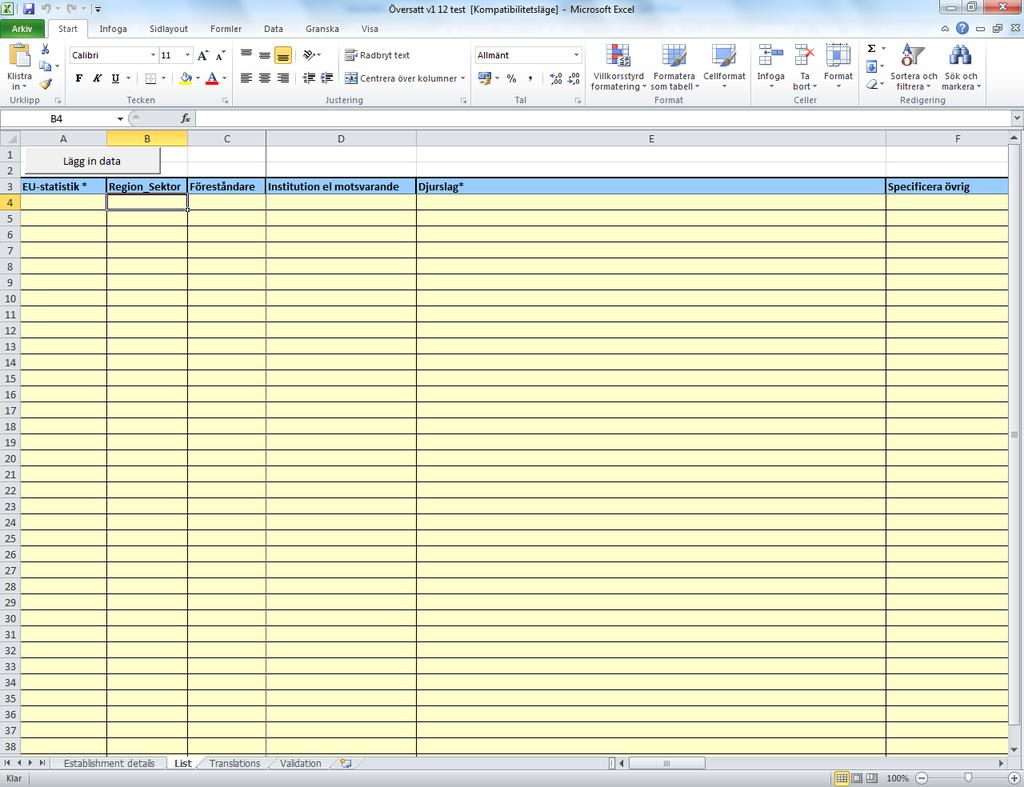
Task: Switch to the Granska ribbon tab
Action: coord(322,29)
